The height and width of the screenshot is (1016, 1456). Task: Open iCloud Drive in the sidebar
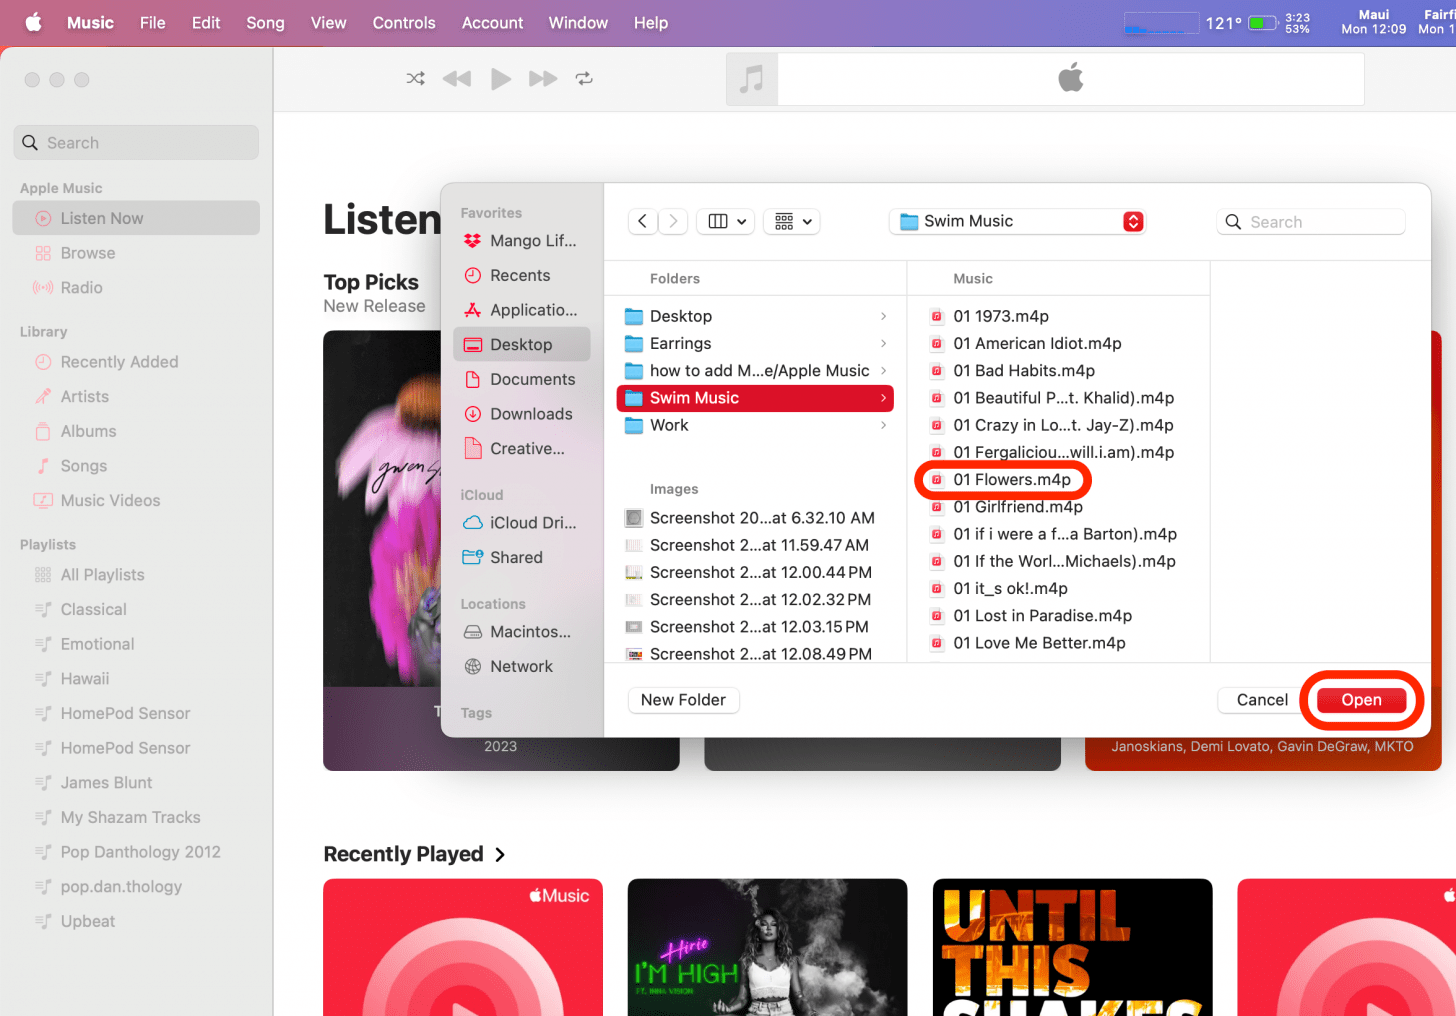point(532,523)
